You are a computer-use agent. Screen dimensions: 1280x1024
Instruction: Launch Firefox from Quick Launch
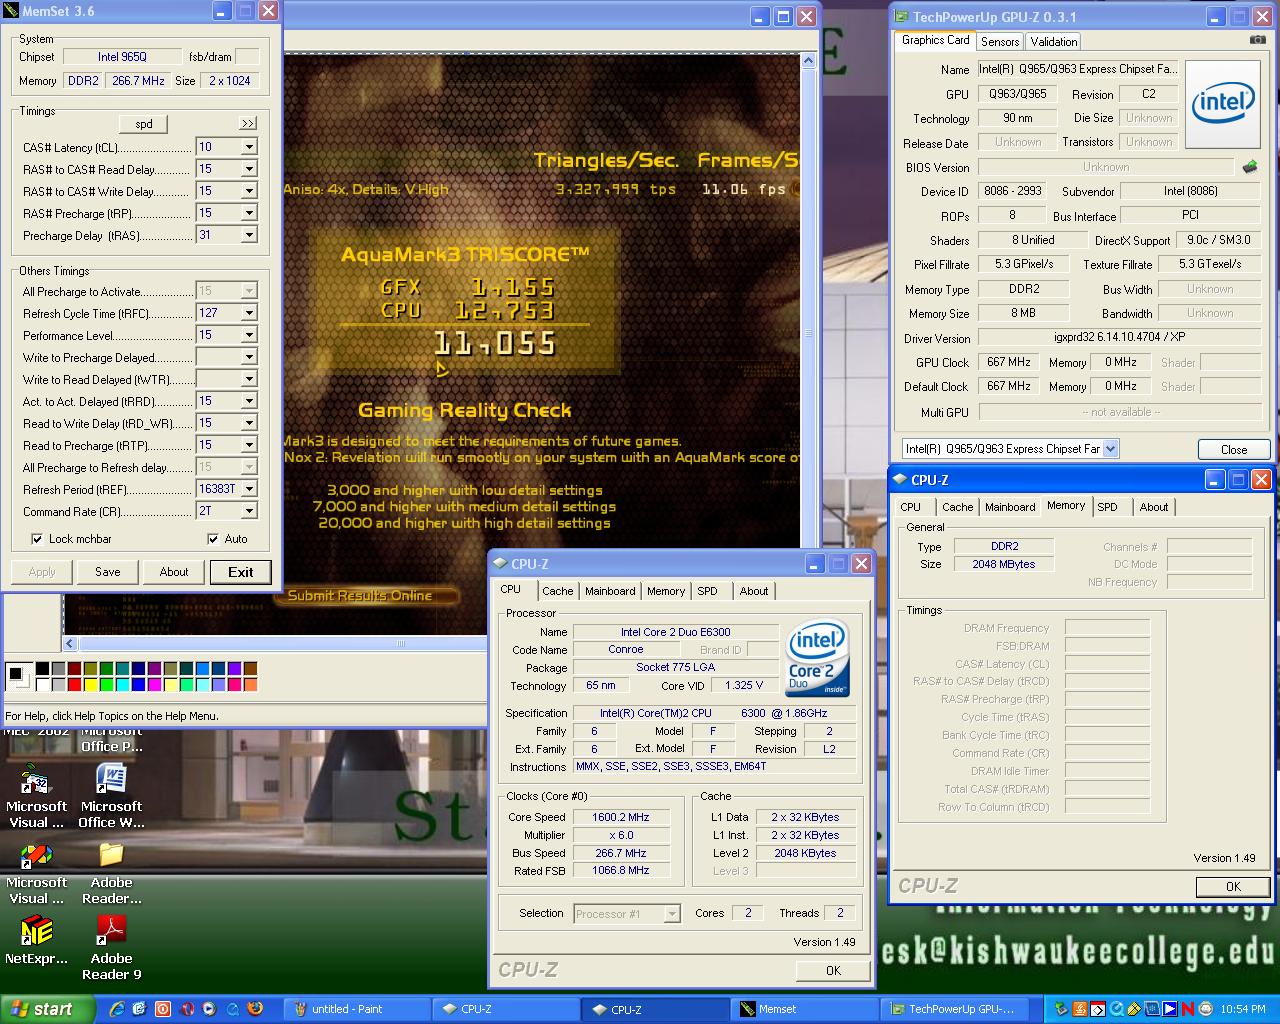pos(255,1009)
